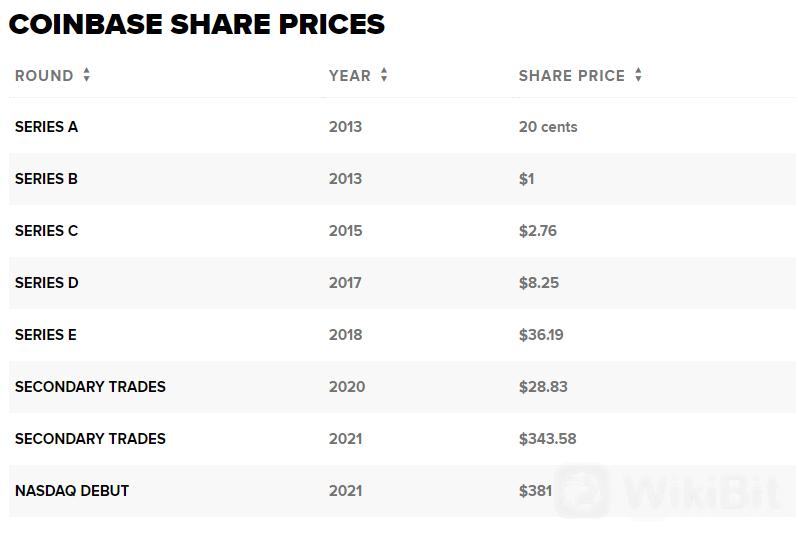
Task: Click the 2020 SECONDARY TRADES row
Action: pos(402,387)
